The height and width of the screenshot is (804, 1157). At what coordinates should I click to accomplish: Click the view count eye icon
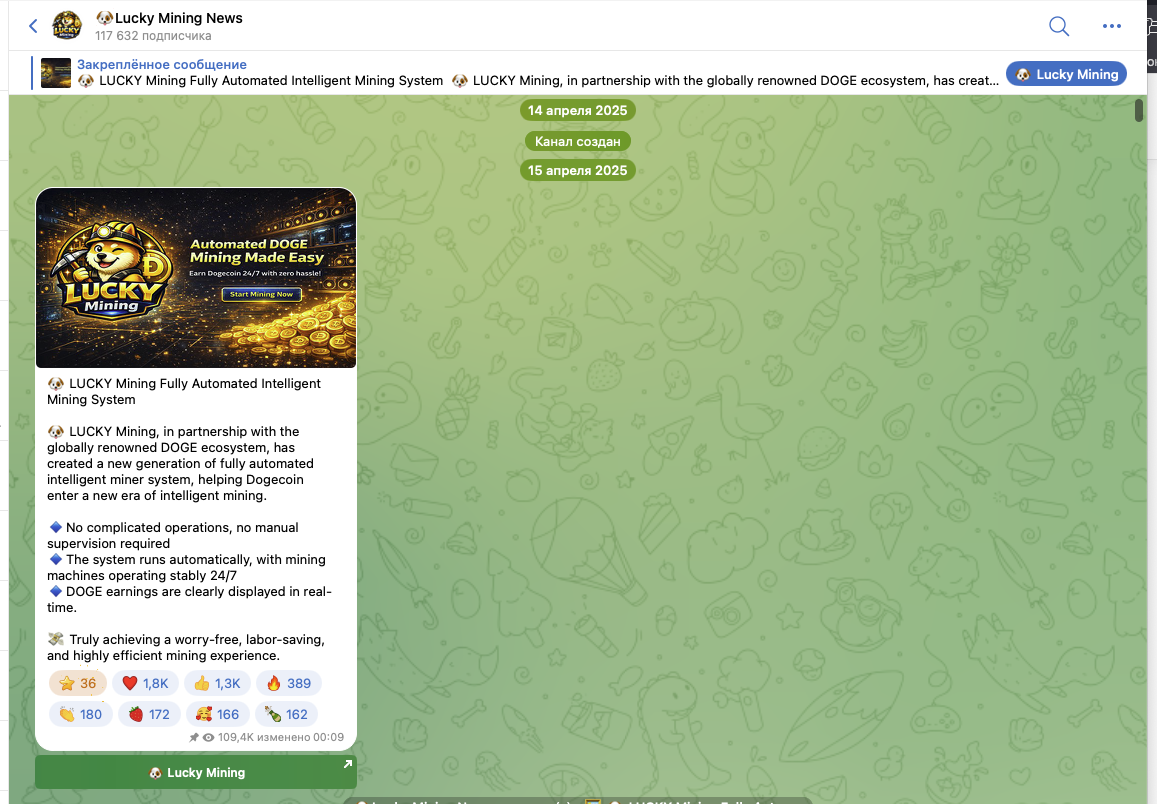[208, 737]
